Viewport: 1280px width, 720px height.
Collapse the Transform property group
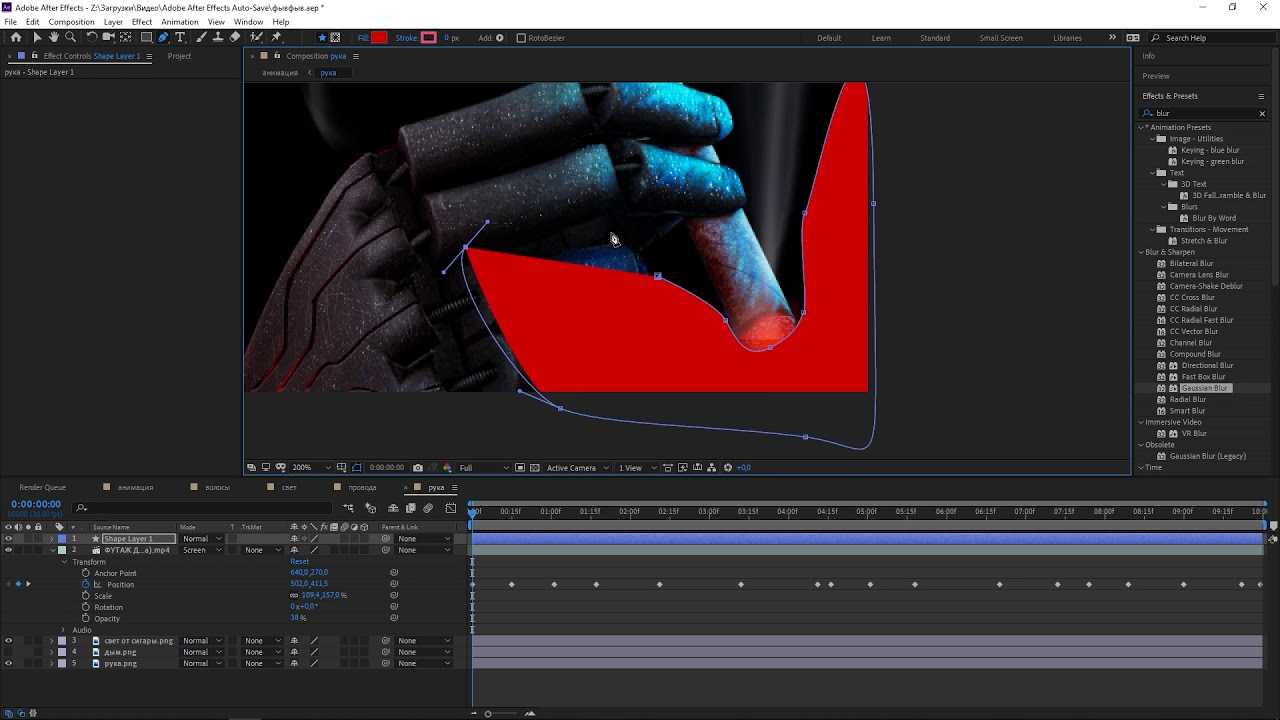pyautogui.click(x=63, y=562)
